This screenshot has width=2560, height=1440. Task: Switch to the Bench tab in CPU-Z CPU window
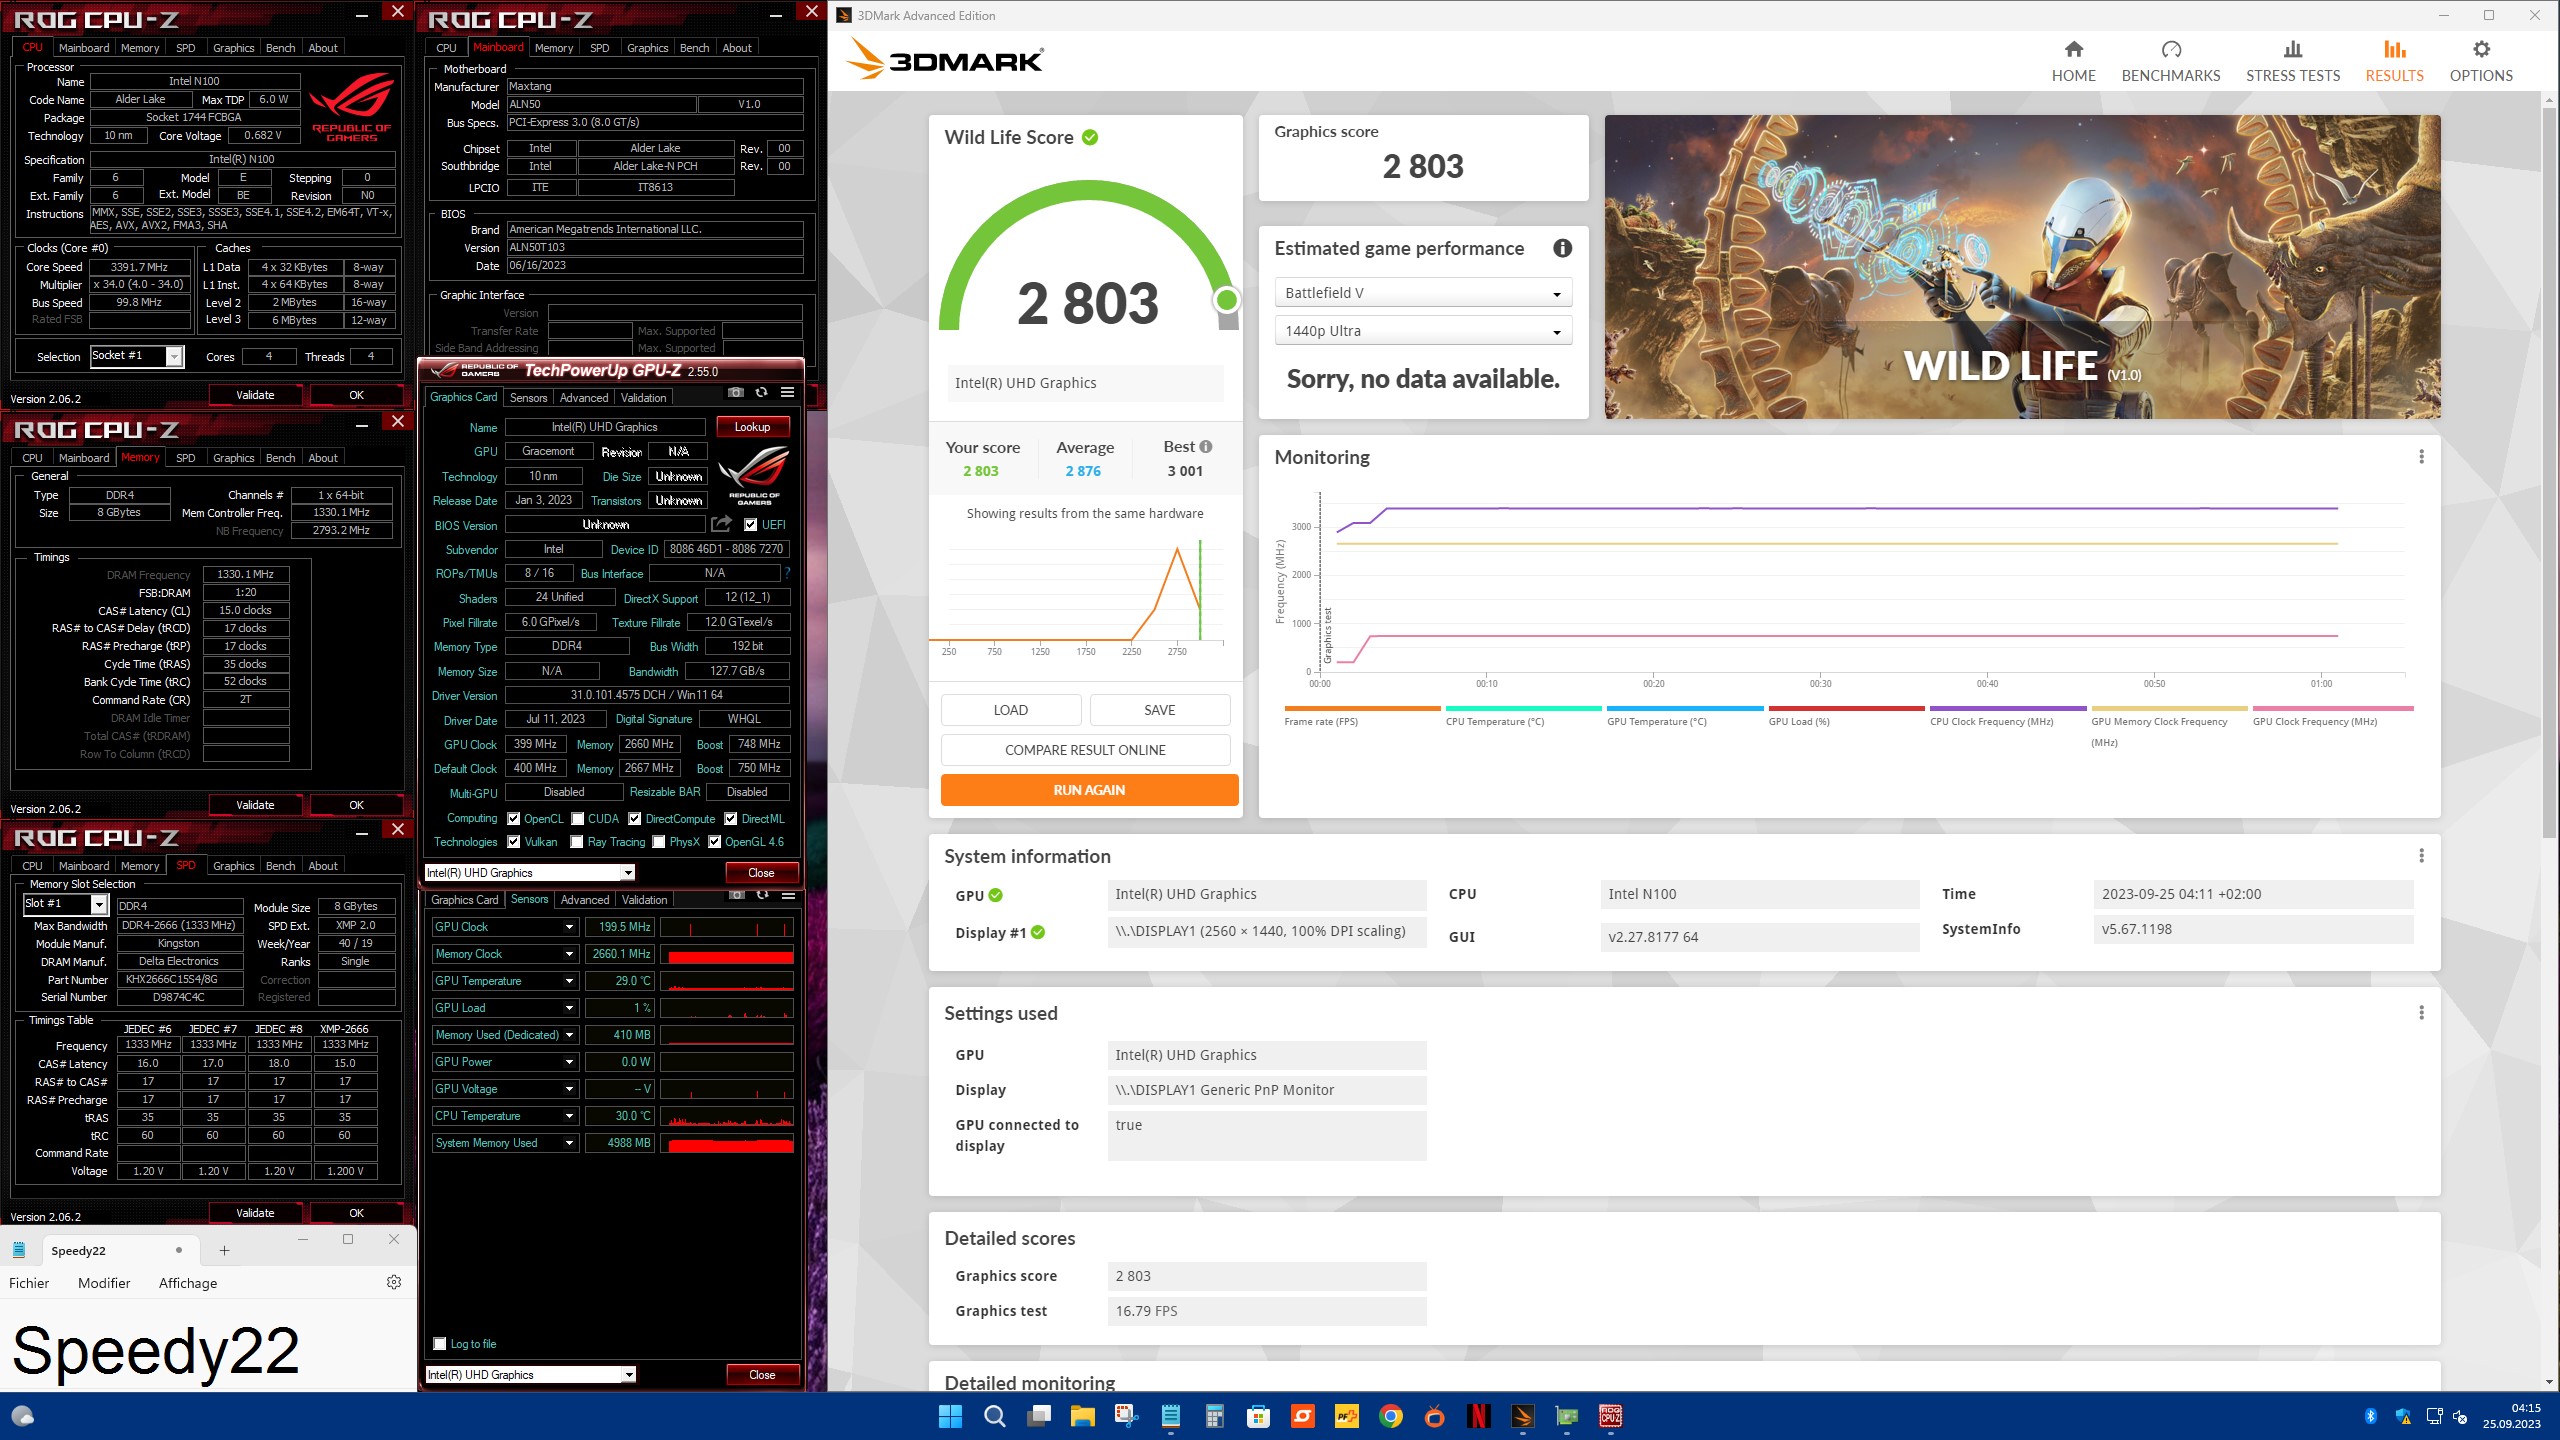pos(280,48)
